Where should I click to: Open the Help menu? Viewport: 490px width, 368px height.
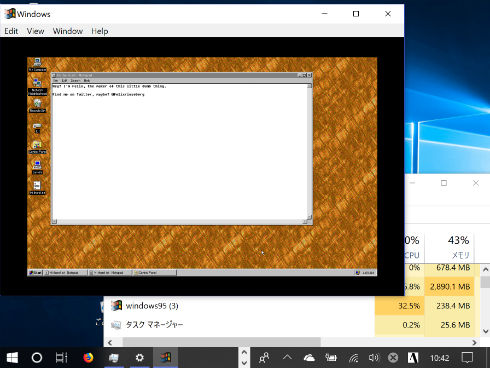click(x=100, y=31)
